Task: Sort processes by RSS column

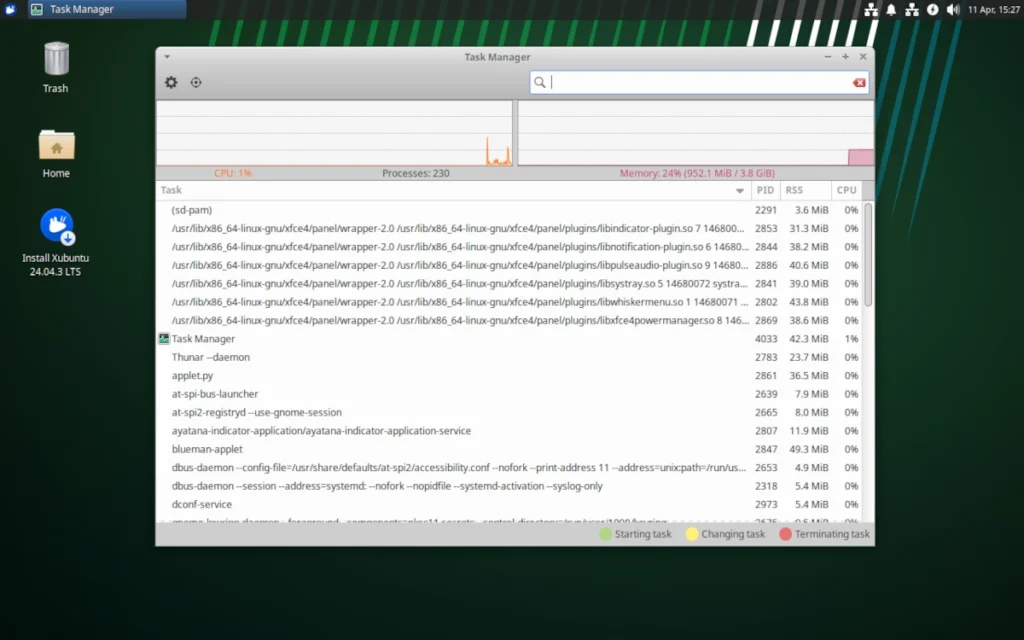Action: tap(806, 190)
